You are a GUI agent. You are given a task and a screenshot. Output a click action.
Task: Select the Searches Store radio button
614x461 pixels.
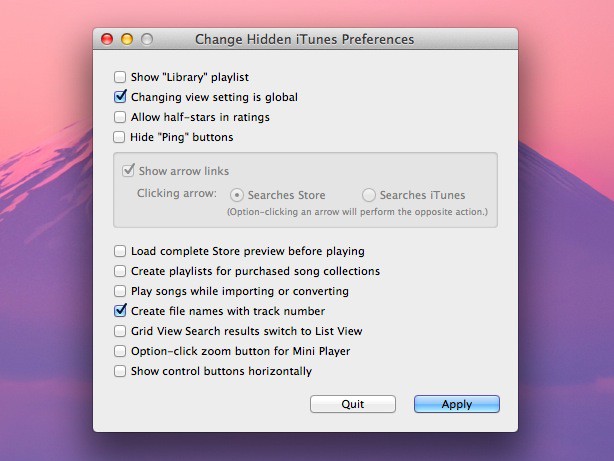tap(237, 195)
